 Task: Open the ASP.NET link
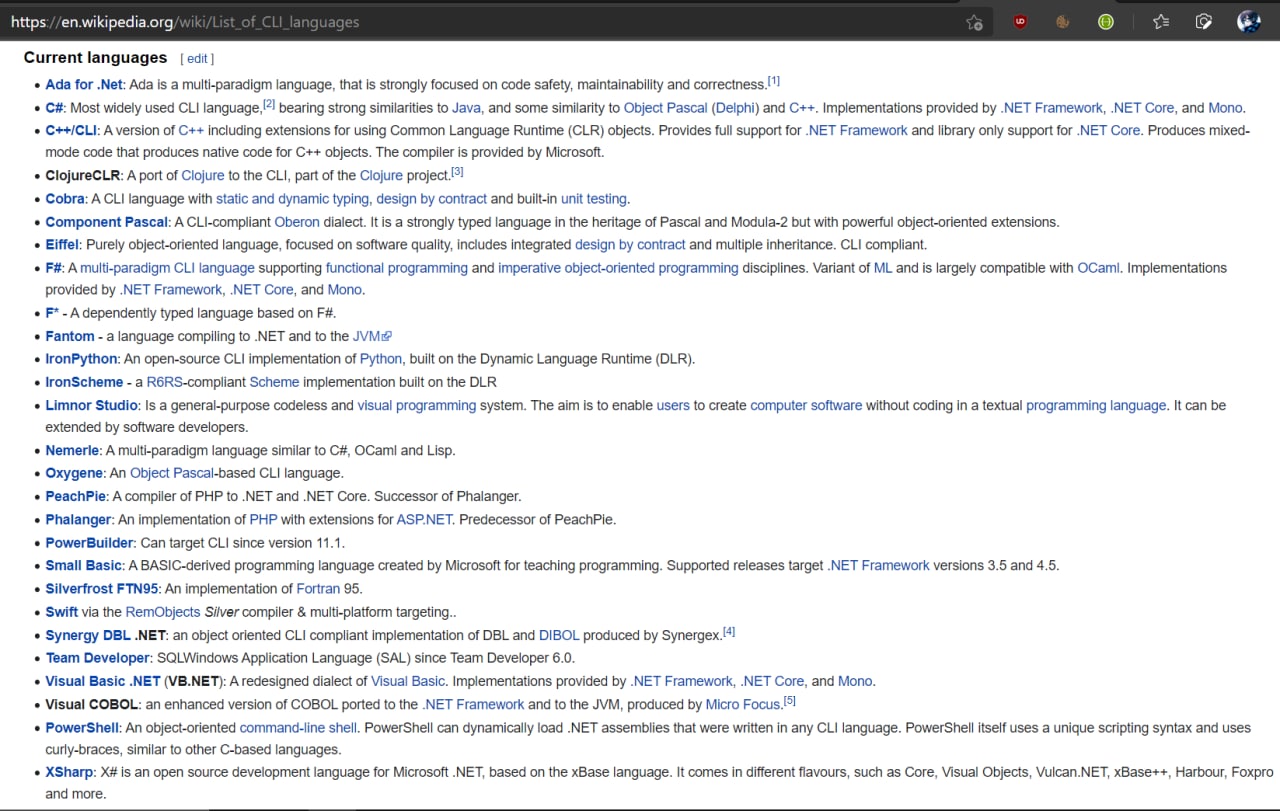pyautogui.click(x=425, y=520)
